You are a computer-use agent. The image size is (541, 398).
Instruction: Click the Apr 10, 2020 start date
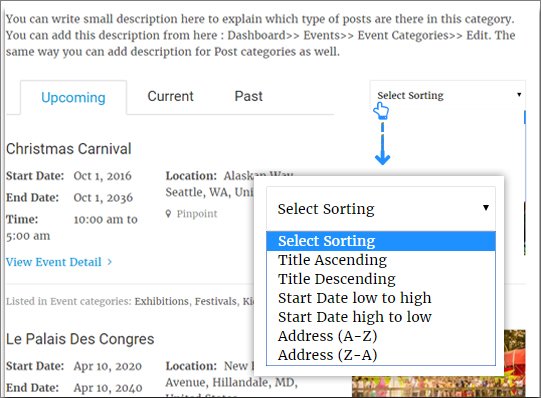108,366
